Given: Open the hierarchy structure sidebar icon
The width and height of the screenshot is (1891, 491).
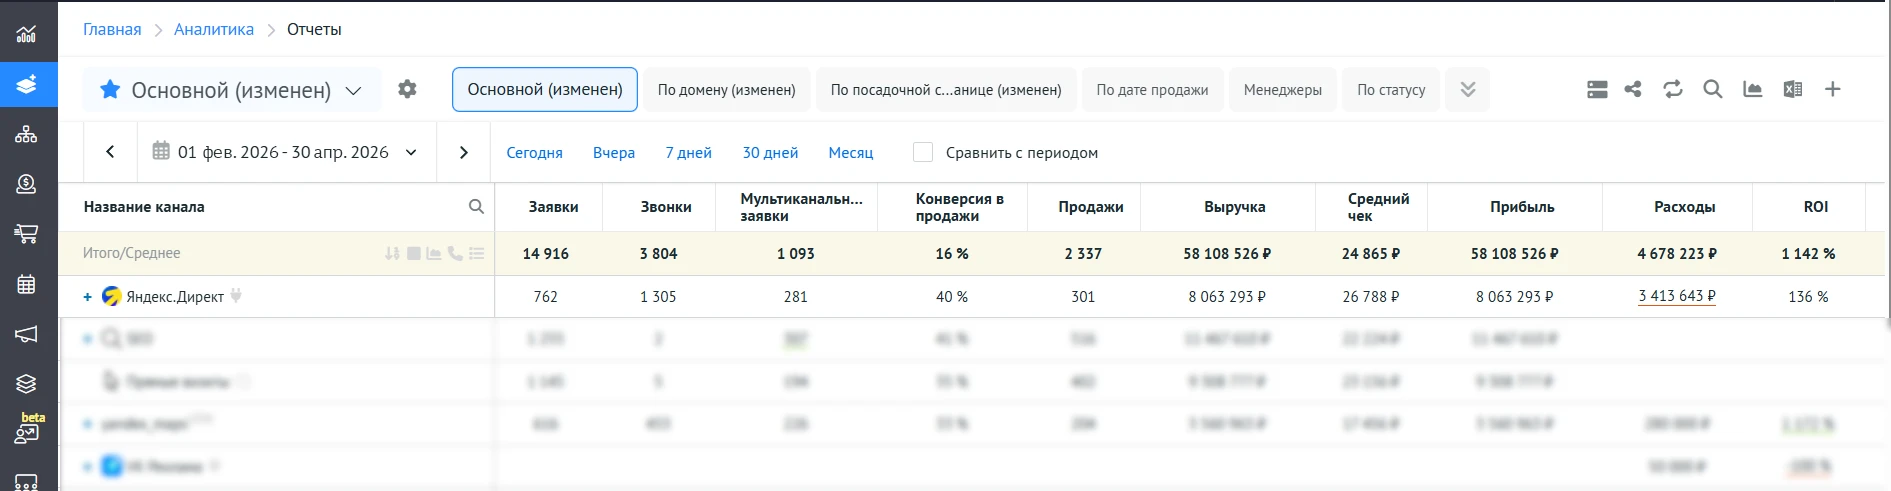Looking at the screenshot, I should coord(26,134).
